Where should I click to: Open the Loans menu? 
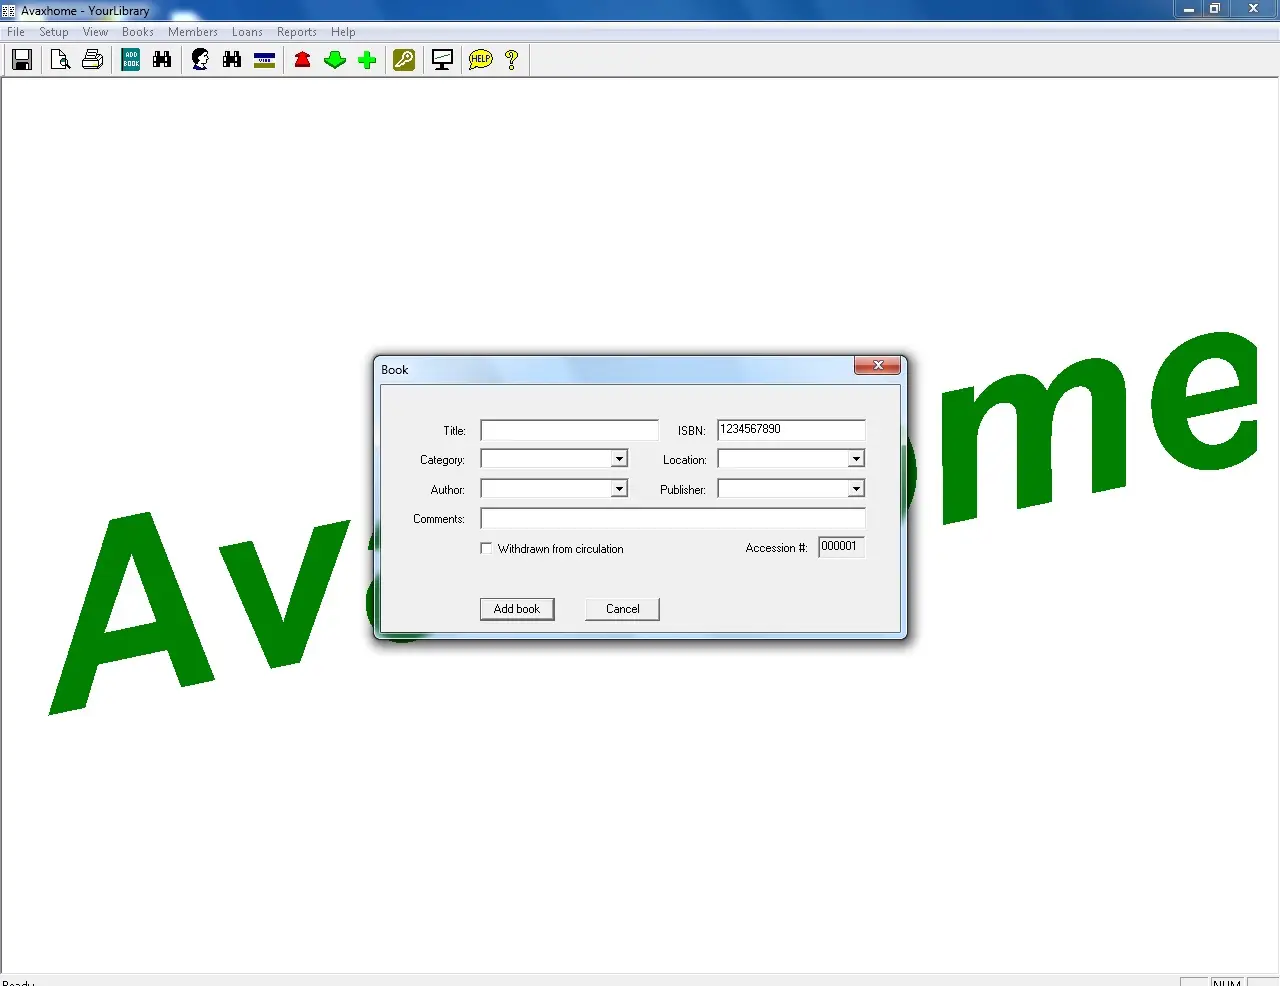pos(247,32)
